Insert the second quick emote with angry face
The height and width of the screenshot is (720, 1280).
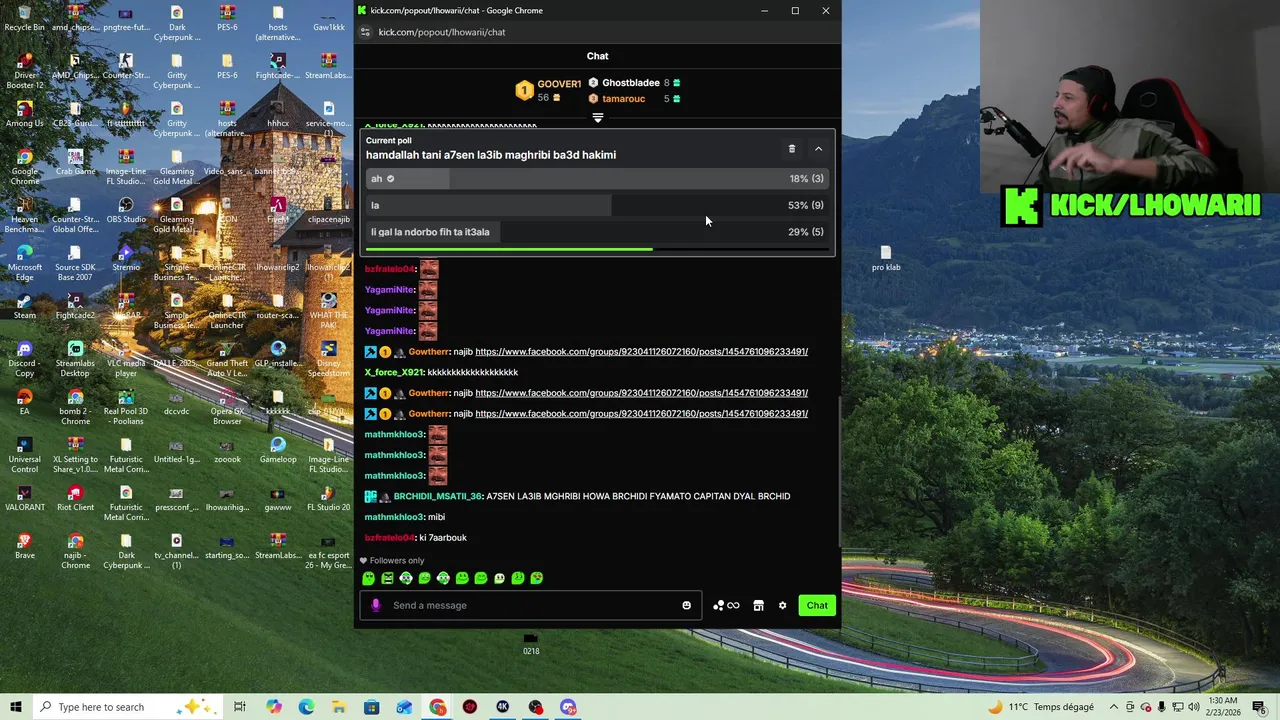(x=387, y=578)
